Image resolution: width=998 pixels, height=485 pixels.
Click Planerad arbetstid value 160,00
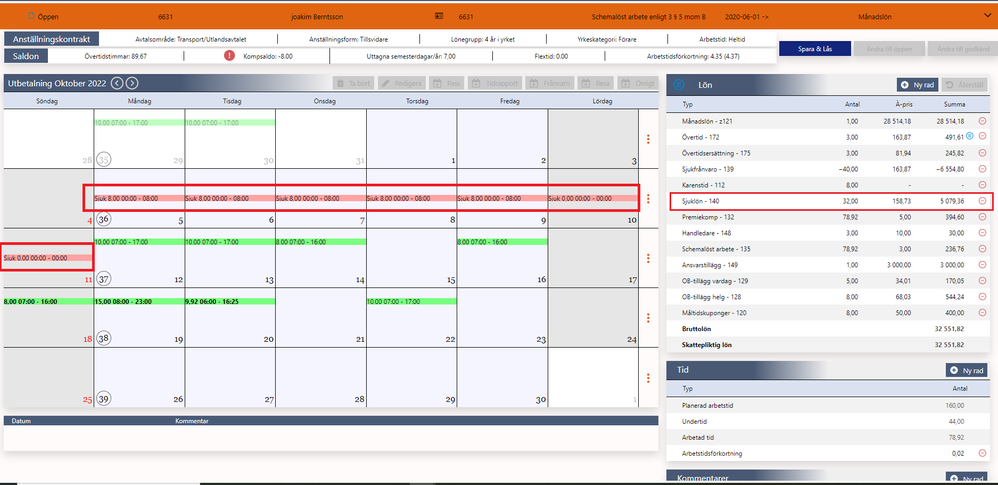pos(955,405)
